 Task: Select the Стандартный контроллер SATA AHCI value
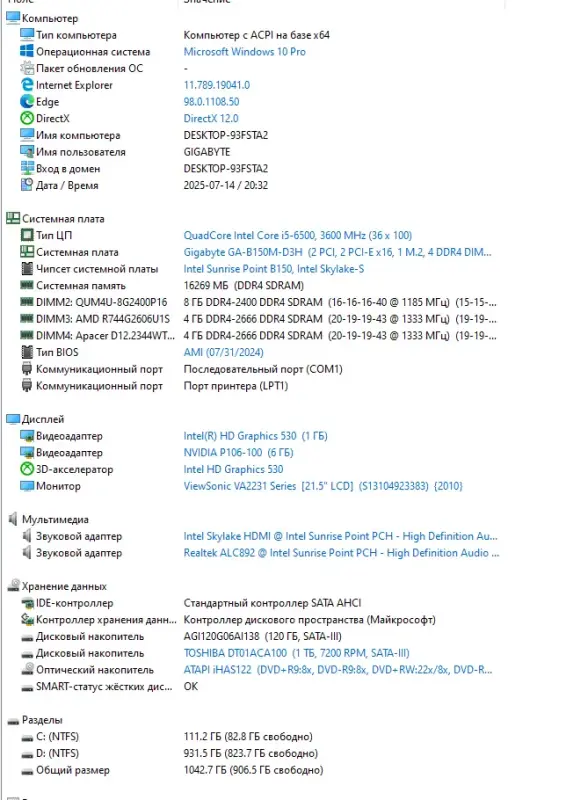272,603
